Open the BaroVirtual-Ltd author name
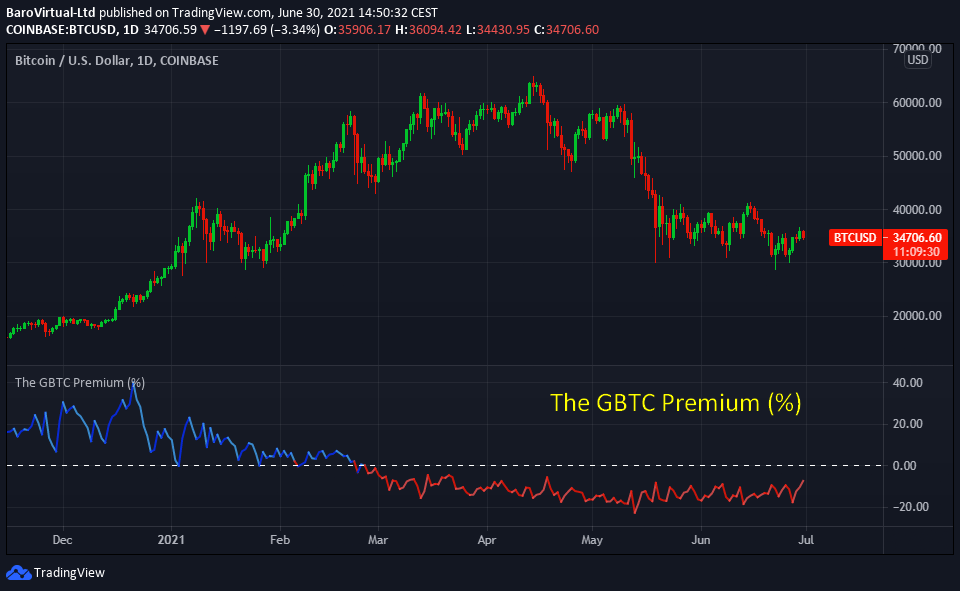Screen dimensions: 960x591 (x=51, y=12)
